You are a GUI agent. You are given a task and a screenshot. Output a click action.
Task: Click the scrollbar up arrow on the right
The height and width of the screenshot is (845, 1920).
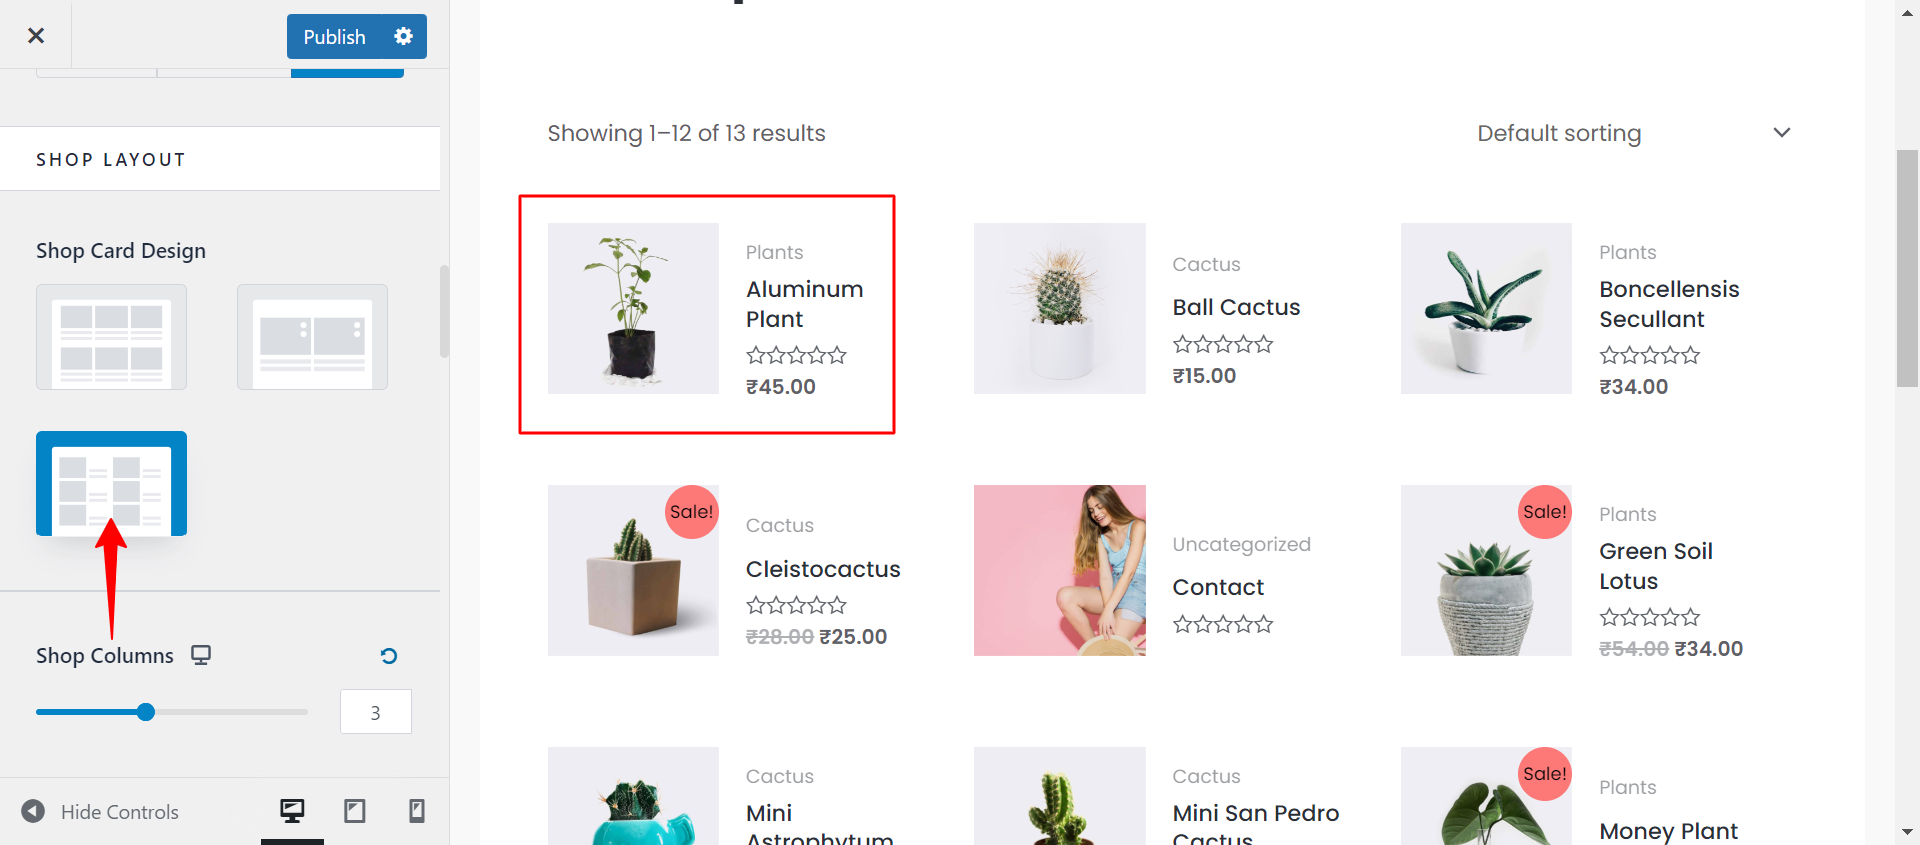pyautogui.click(x=1908, y=13)
